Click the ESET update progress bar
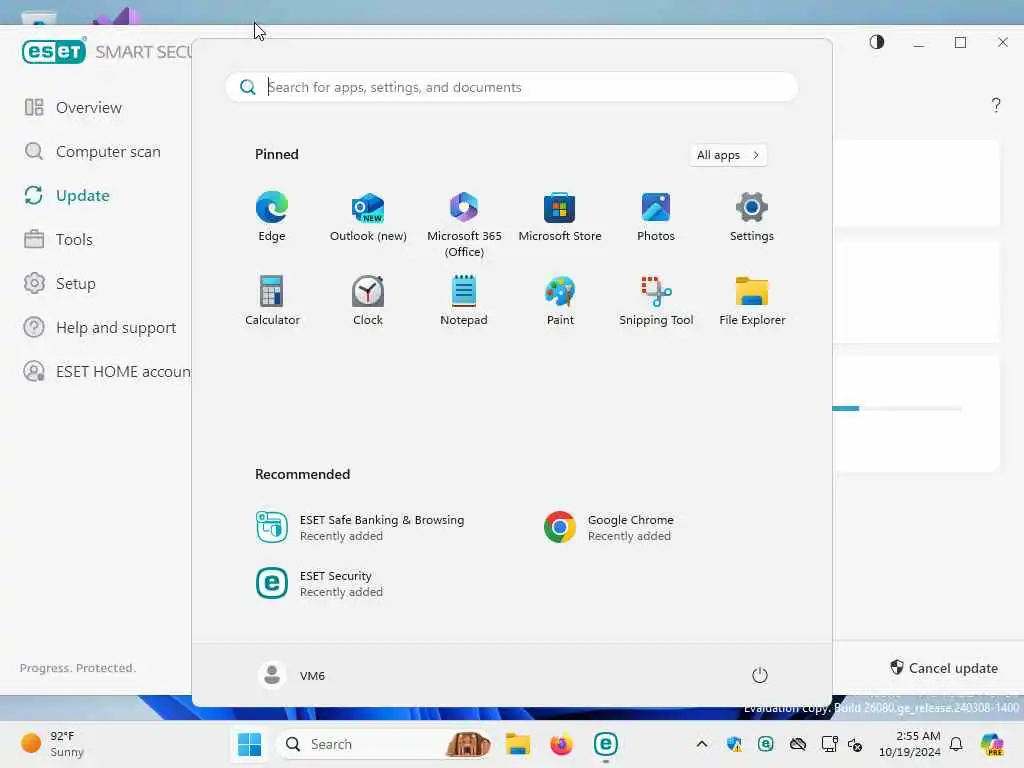 point(897,409)
